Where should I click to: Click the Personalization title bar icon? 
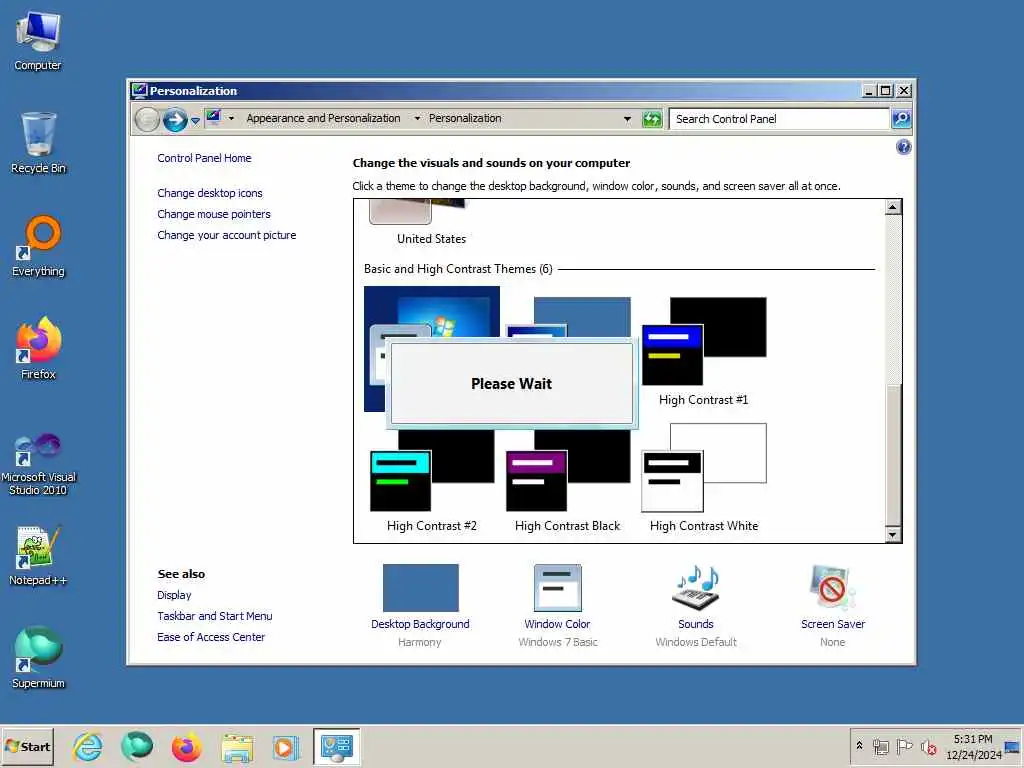click(x=138, y=90)
